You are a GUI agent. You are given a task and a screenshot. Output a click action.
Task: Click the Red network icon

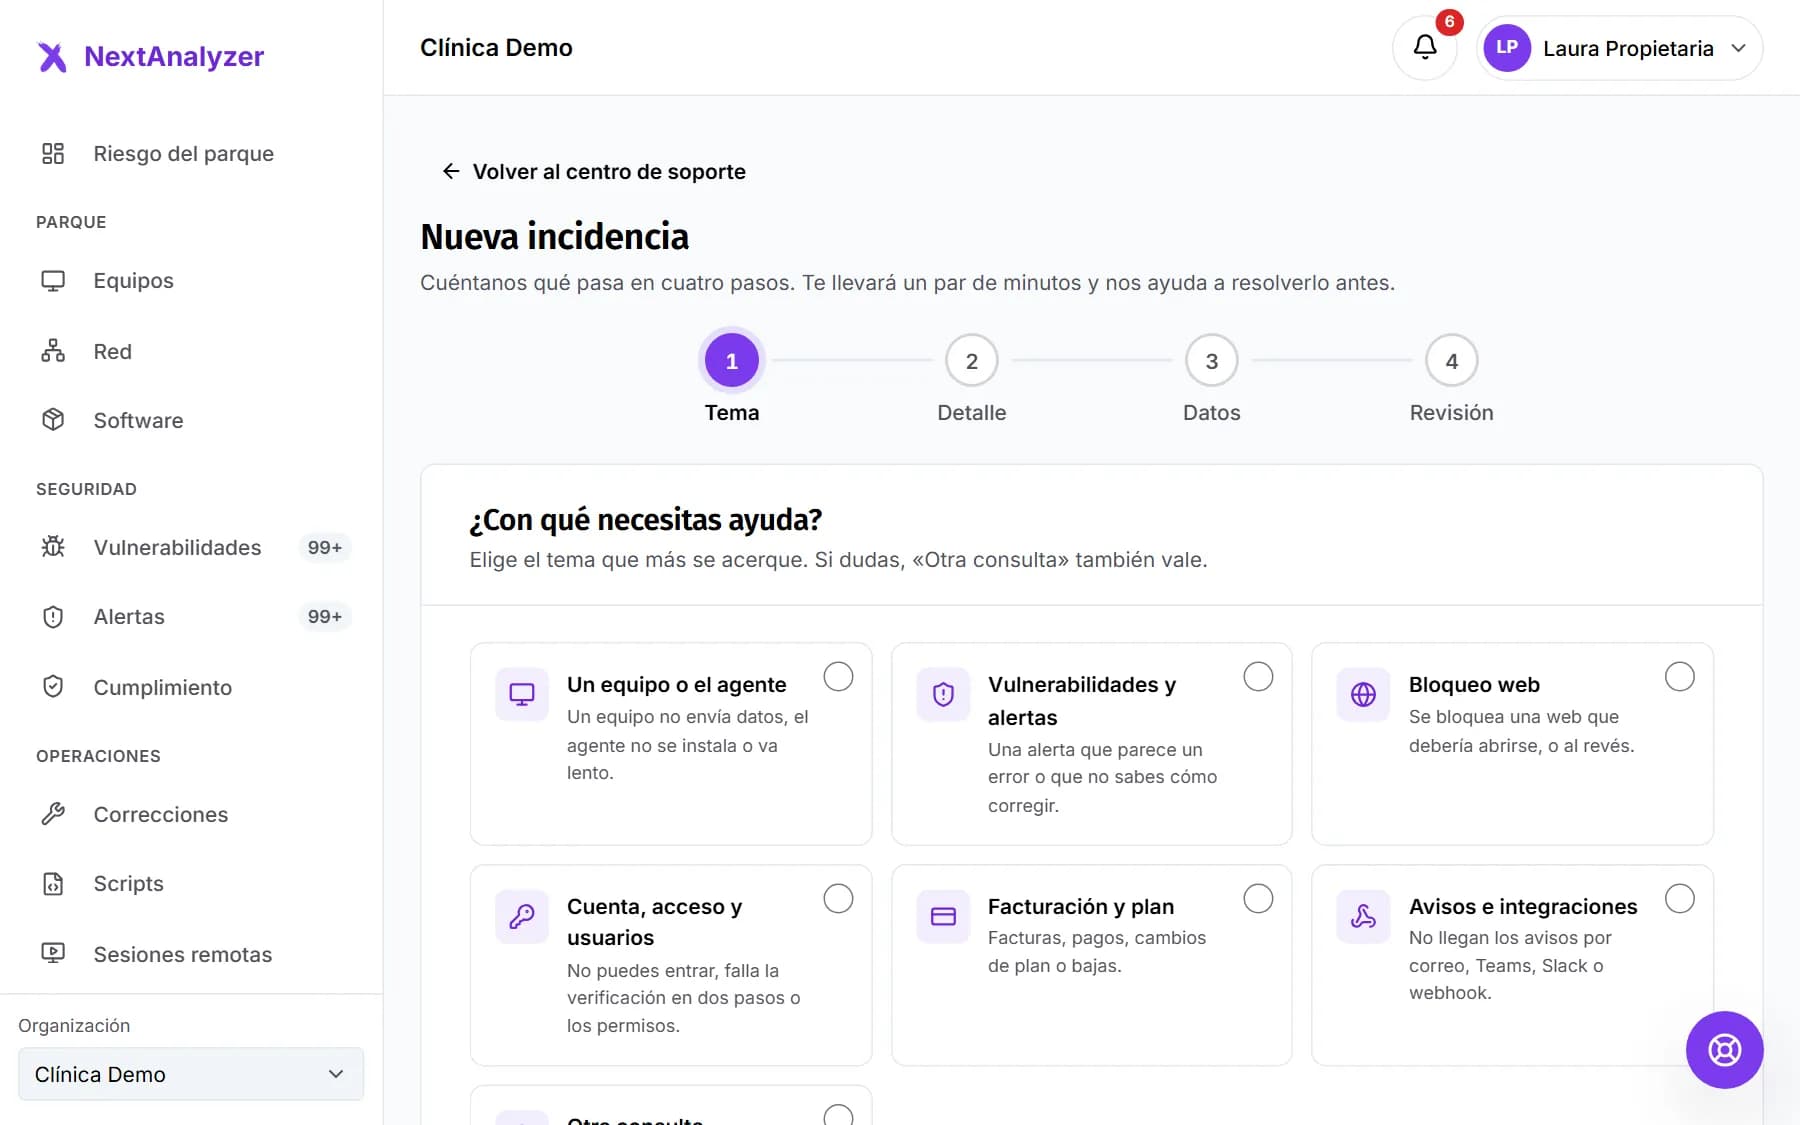53,351
